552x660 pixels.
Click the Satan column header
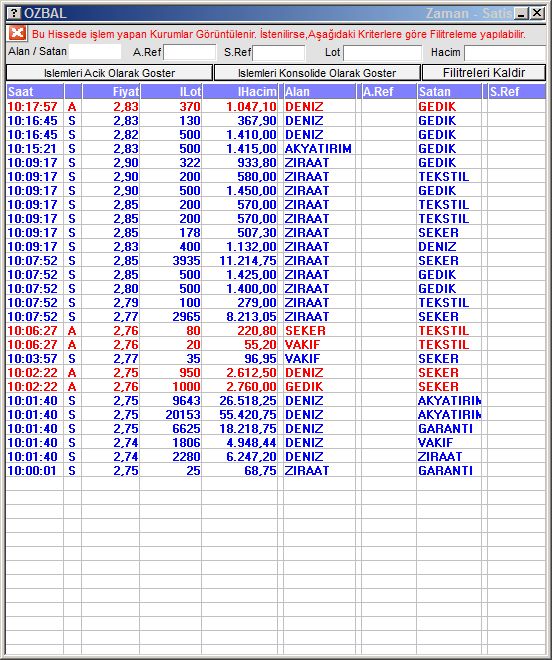(x=449, y=91)
